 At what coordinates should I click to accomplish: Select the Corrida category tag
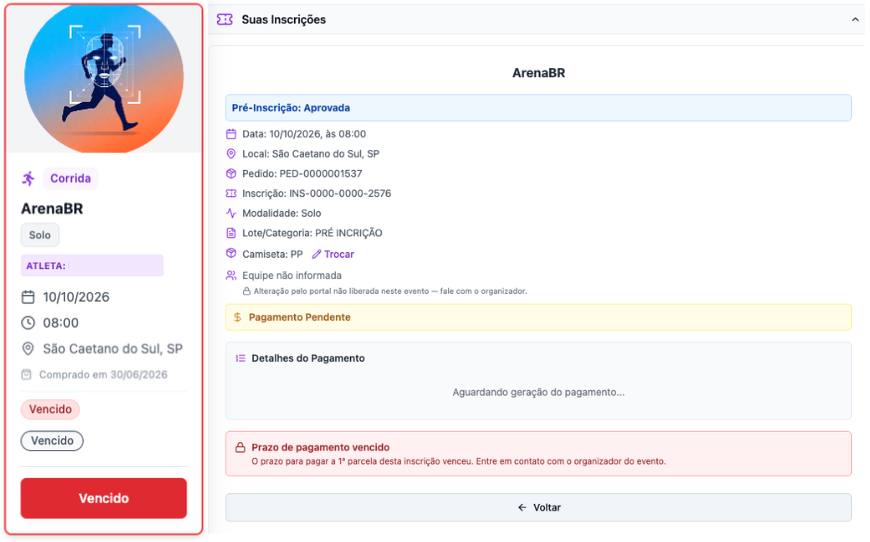70,179
